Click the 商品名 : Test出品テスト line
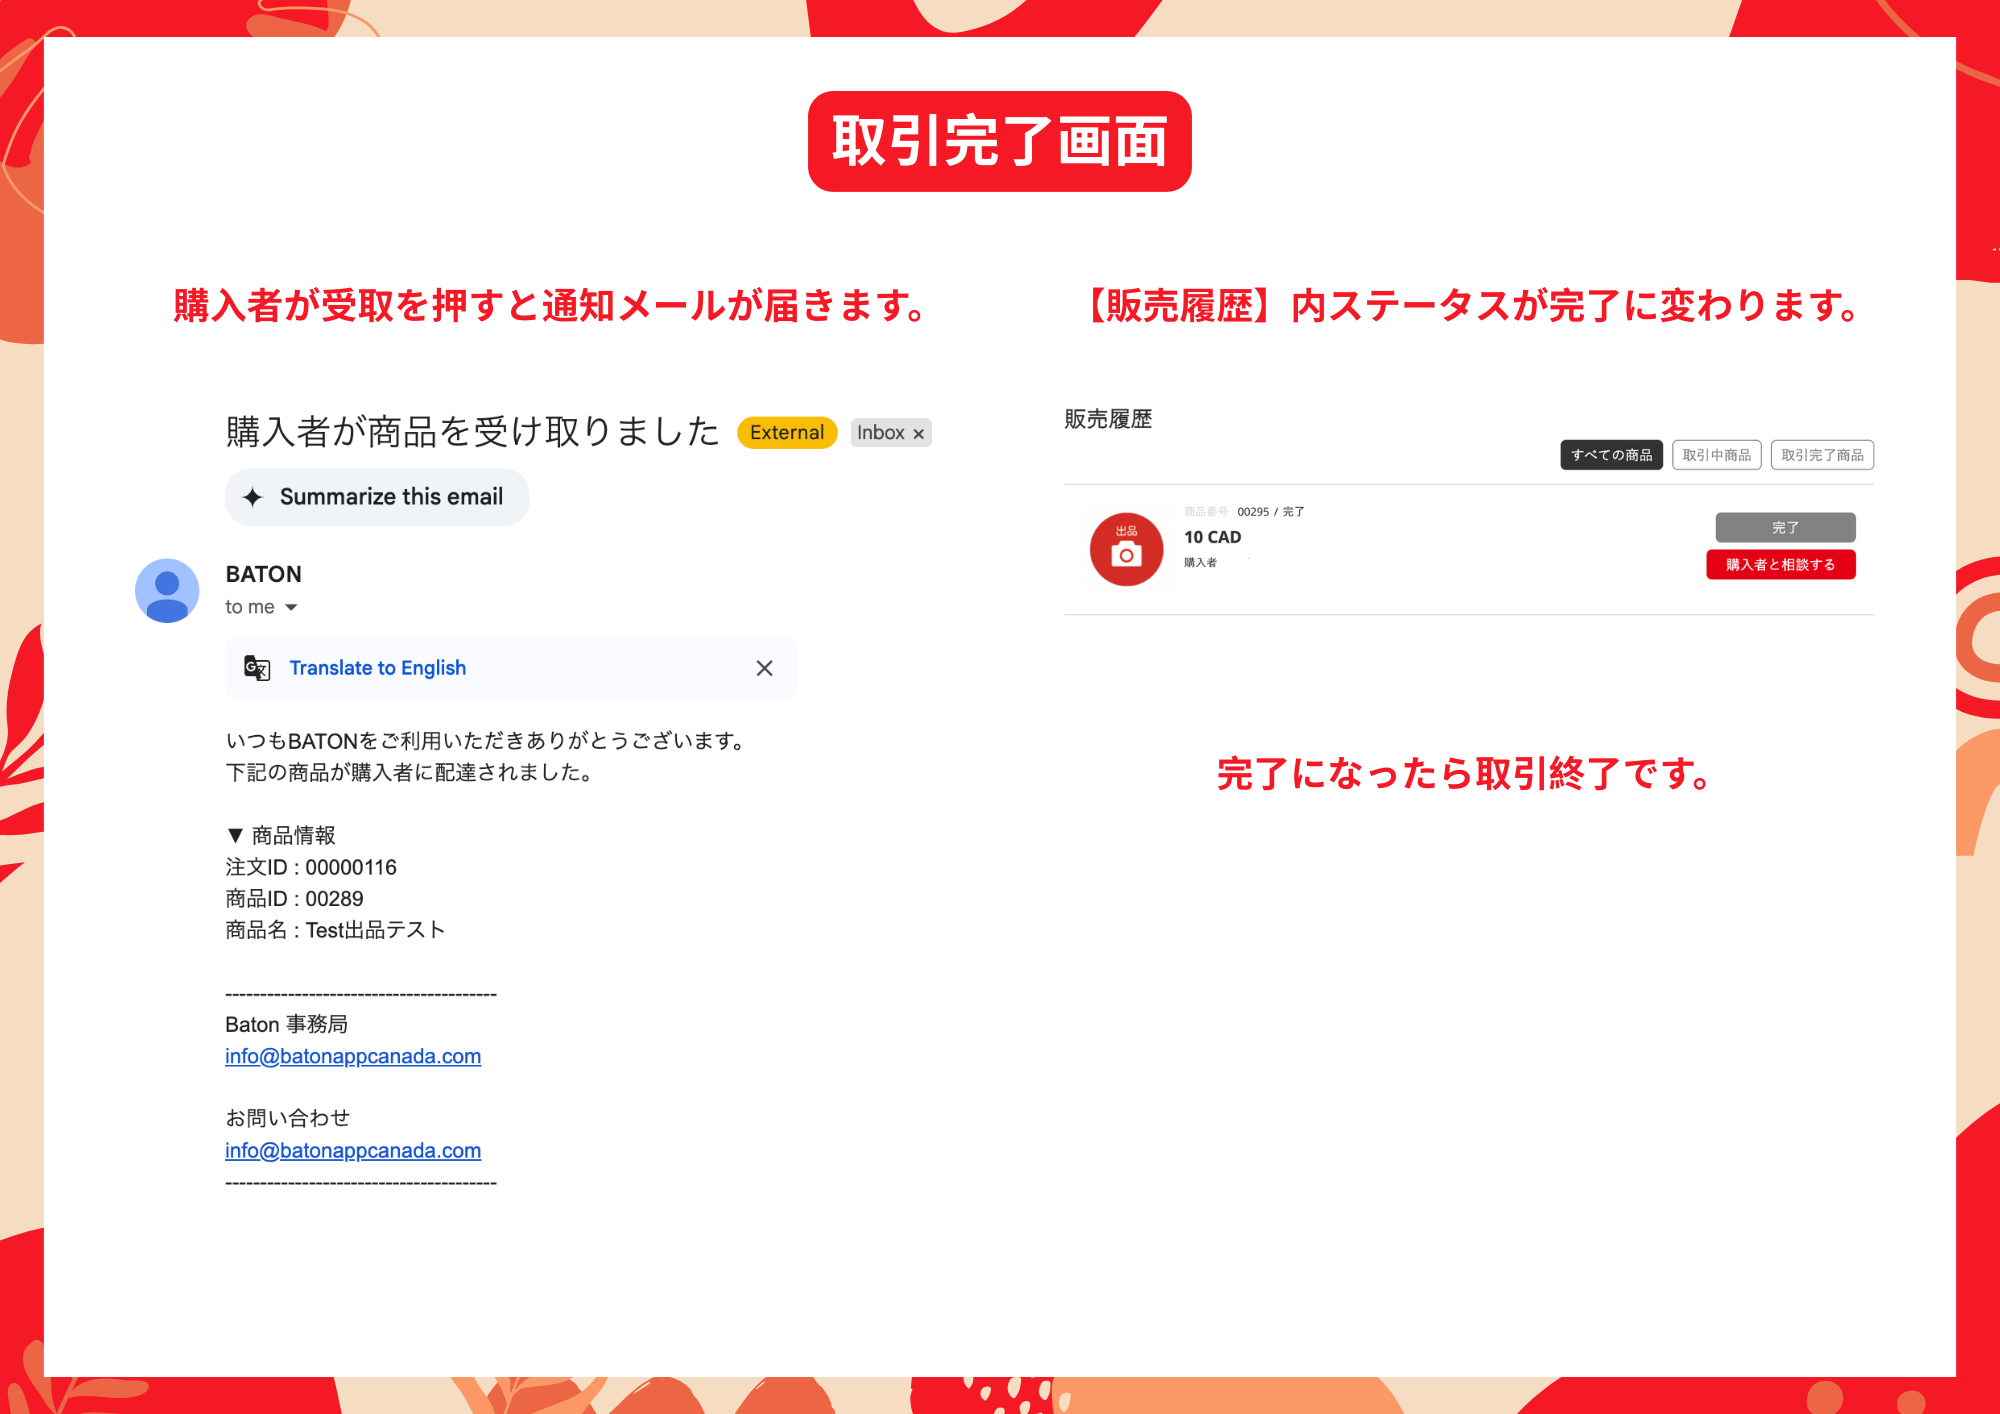This screenshot has height=1414, width=2000. [x=335, y=930]
